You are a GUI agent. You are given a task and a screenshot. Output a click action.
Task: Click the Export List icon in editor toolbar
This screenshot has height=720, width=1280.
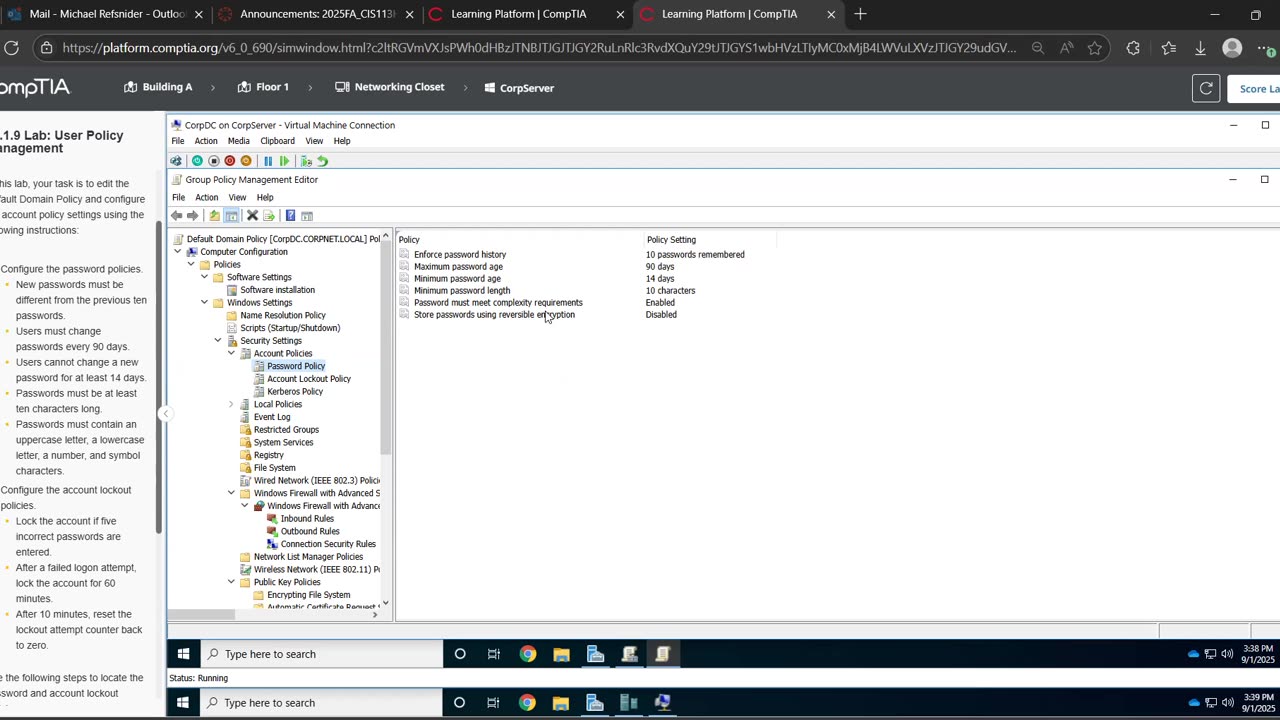coord(269,216)
